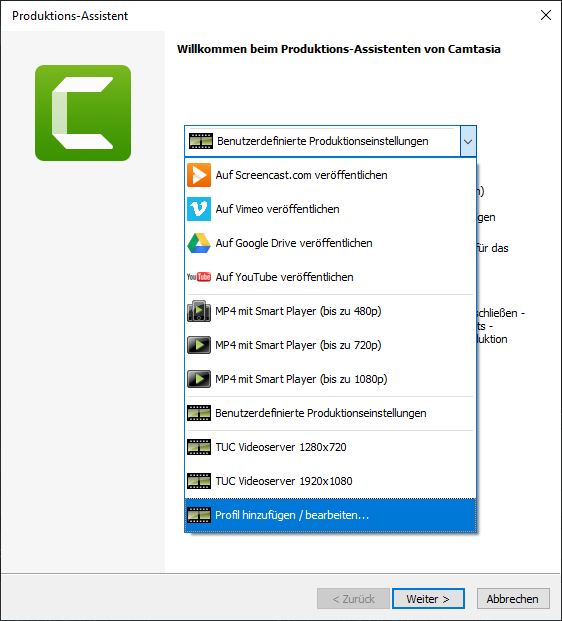The height and width of the screenshot is (621, 562).
Task: Click the combo box showing Benutzerdefinierte Produktionseinstellungen
Action: (330, 141)
